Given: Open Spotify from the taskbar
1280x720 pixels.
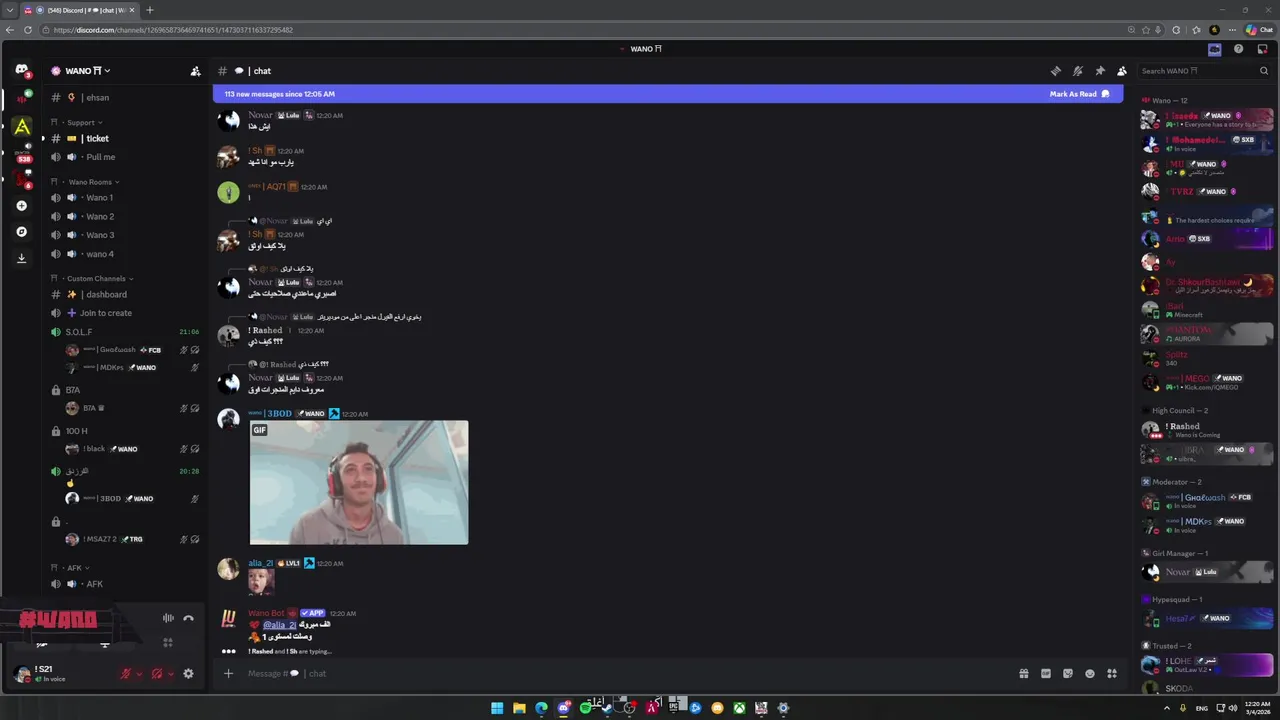Looking at the screenshot, I should coord(586,708).
